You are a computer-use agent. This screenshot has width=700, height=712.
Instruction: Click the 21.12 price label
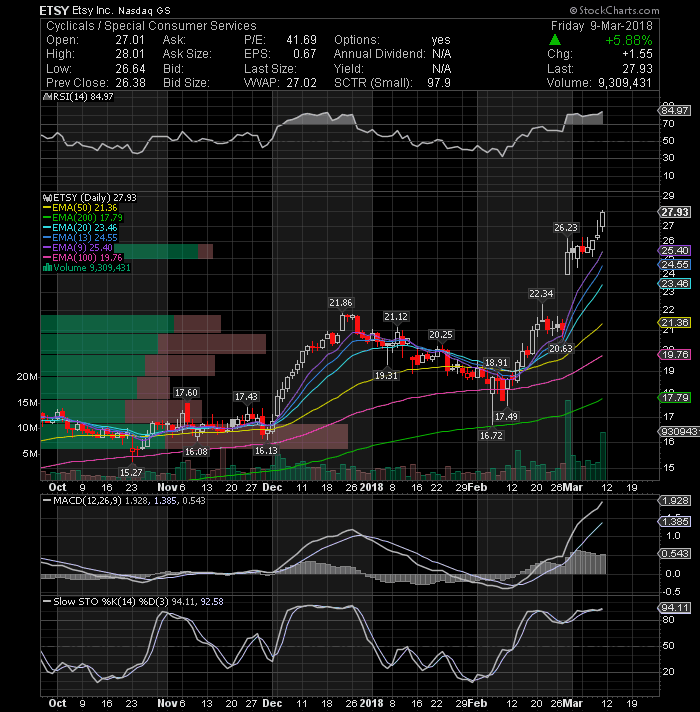click(x=396, y=316)
